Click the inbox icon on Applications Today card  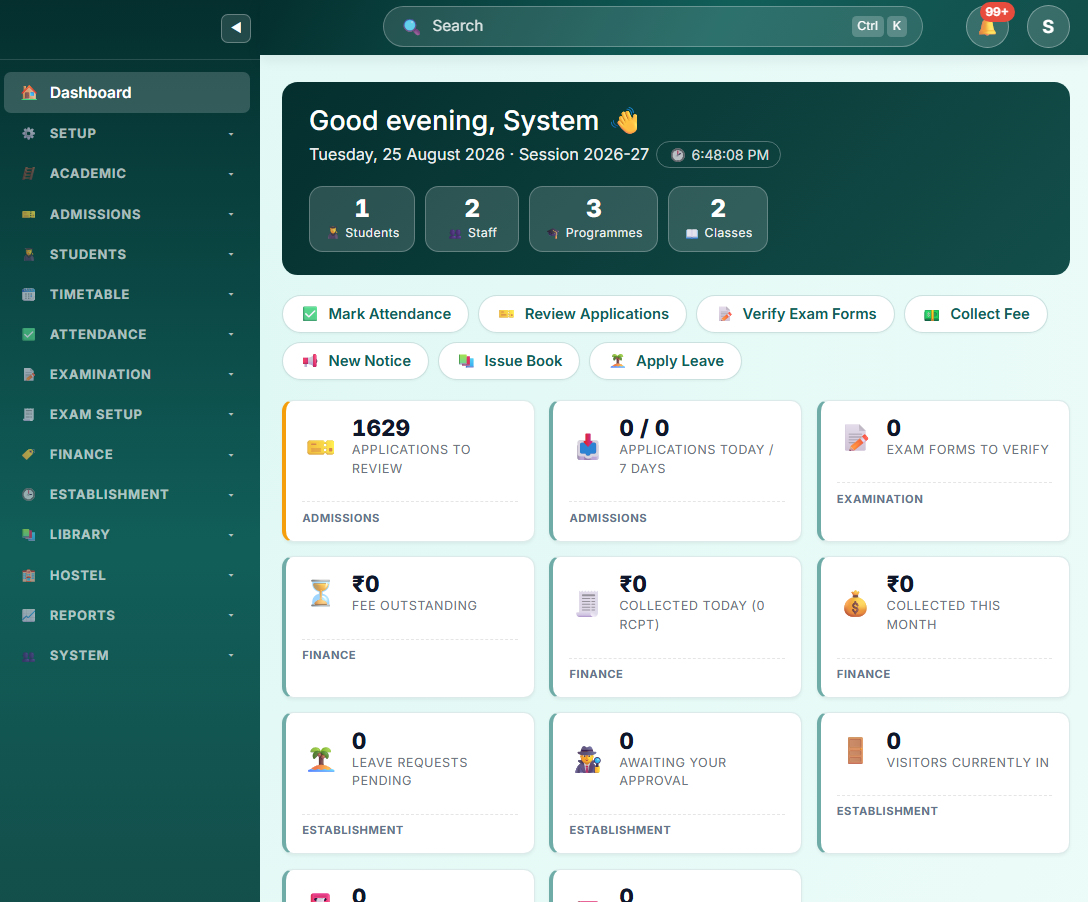[x=588, y=448]
